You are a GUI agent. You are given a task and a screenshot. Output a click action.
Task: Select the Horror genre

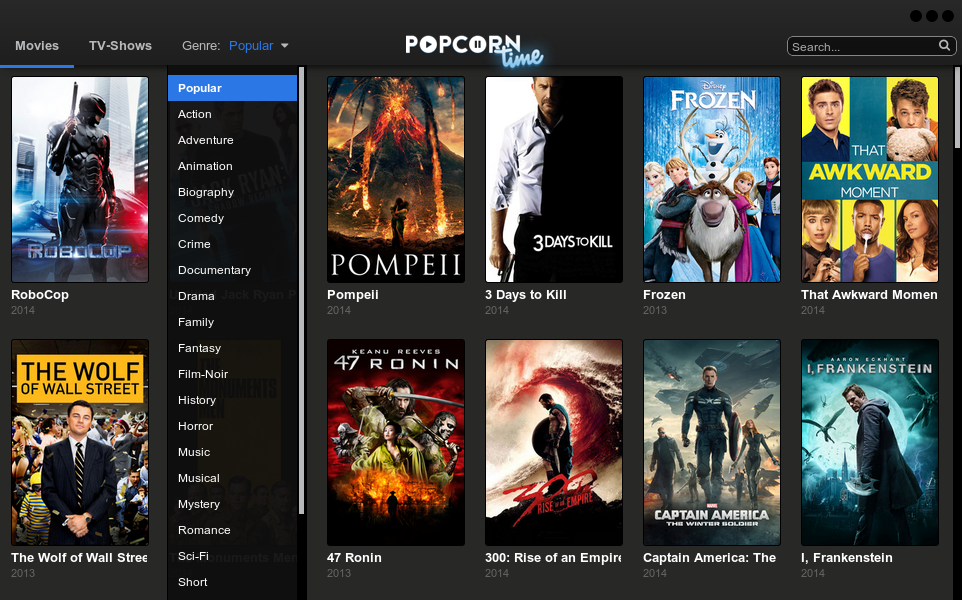(x=195, y=426)
